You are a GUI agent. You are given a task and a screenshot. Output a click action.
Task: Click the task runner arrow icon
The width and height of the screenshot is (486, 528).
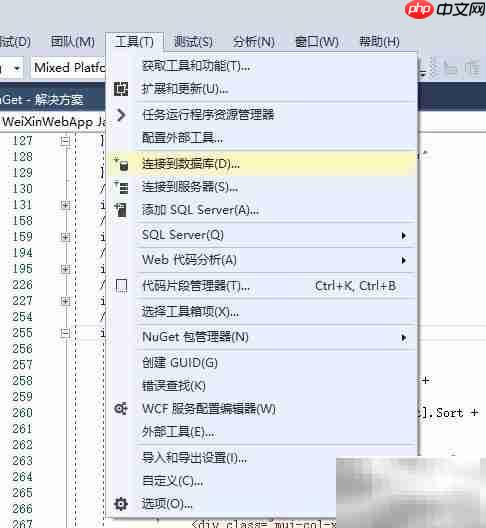click(x=121, y=115)
